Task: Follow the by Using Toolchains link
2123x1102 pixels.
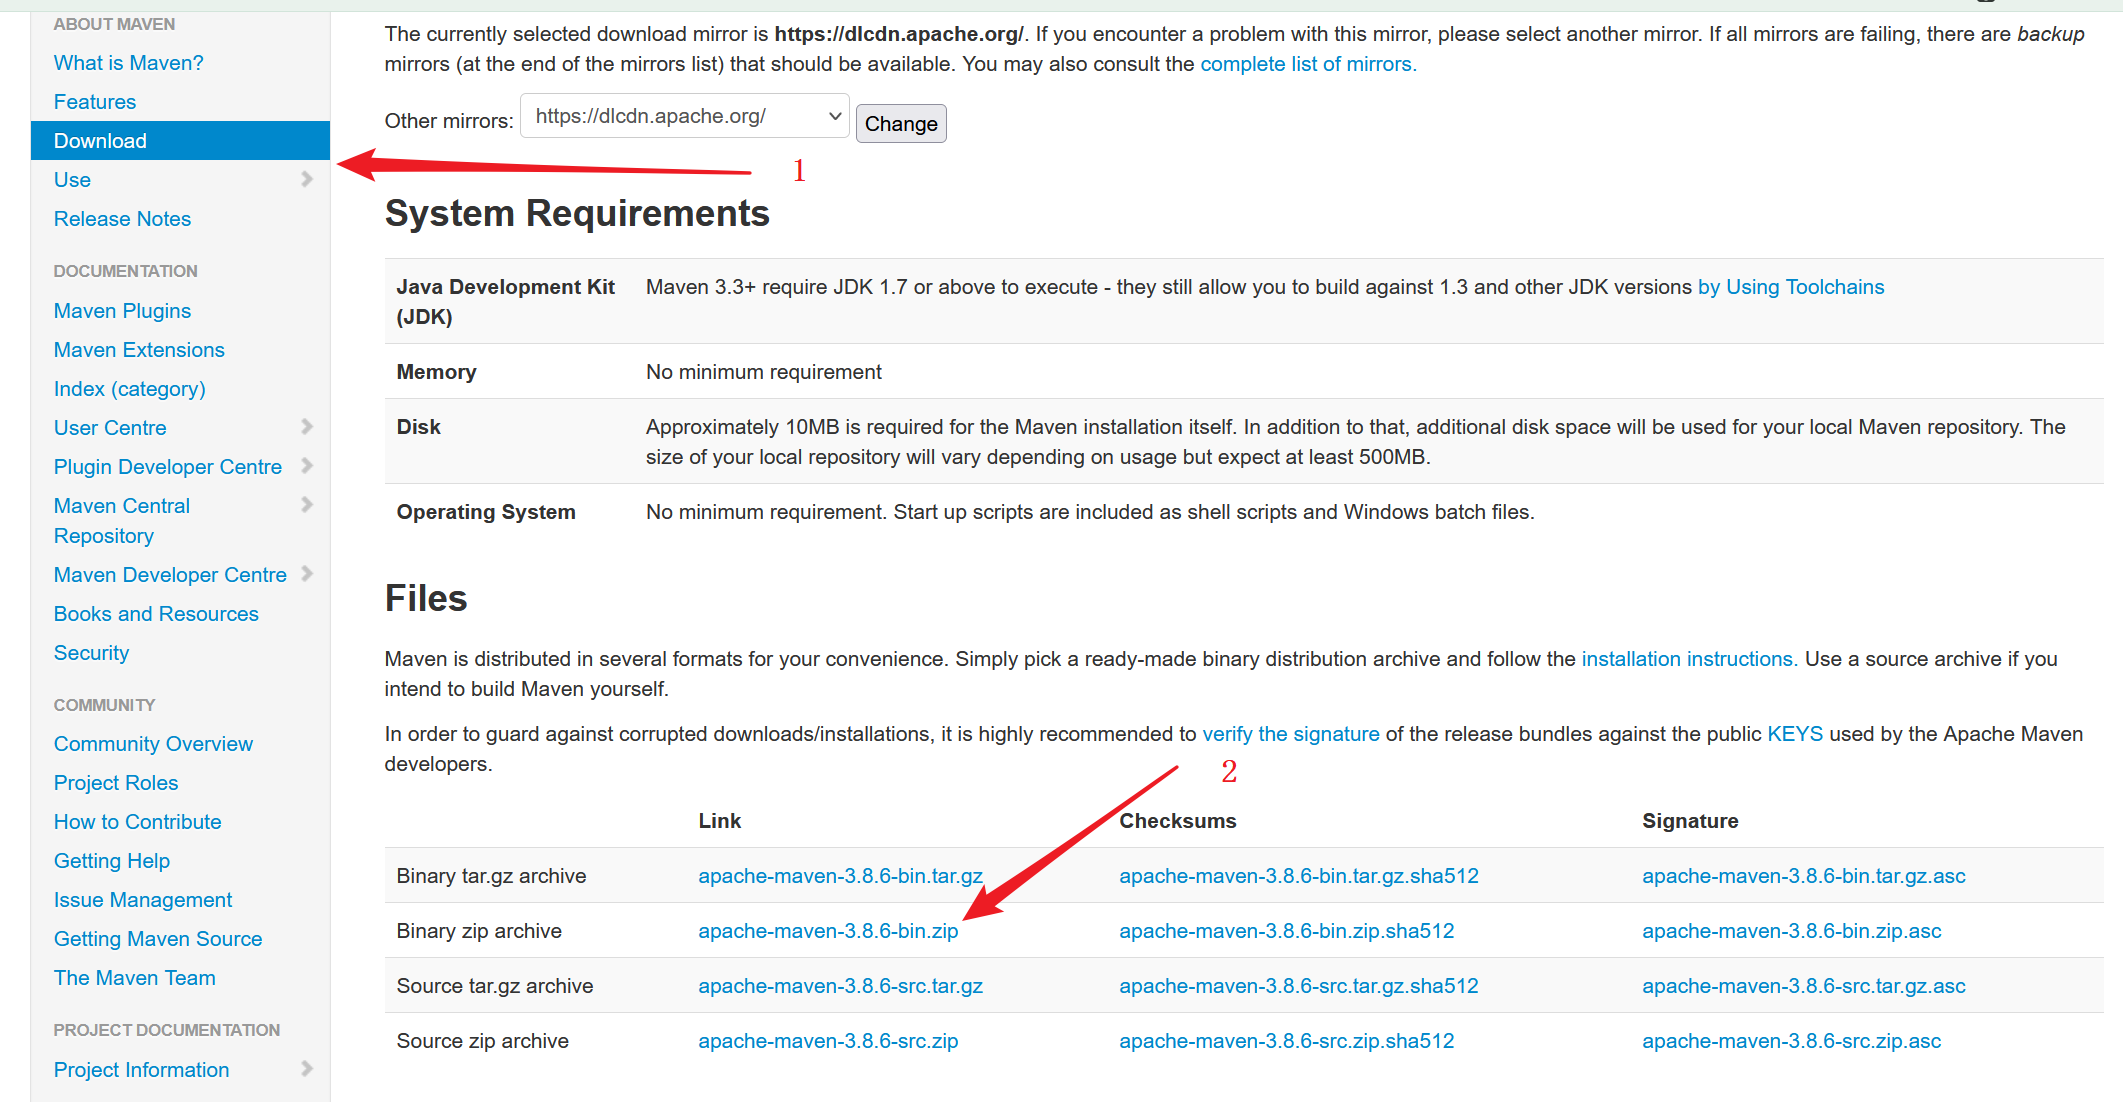Action: point(1791,287)
